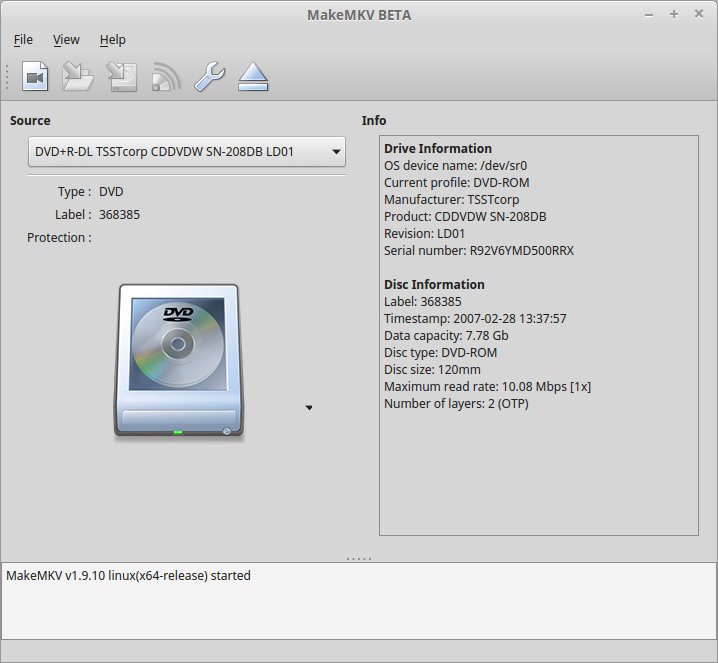Viewport: 718px width, 663px height.
Task: Click the big DVD drive button
Action: 179,361
